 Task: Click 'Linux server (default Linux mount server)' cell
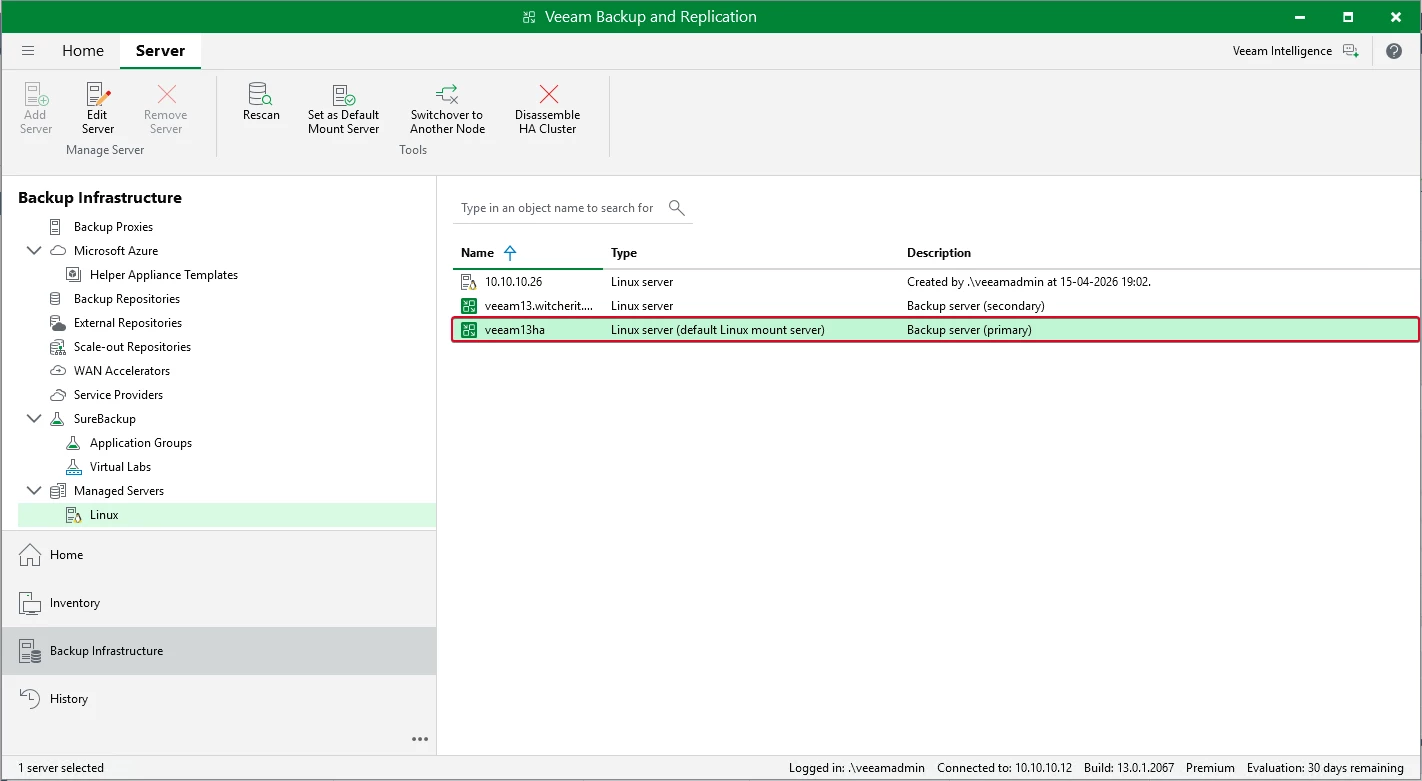pyautogui.click(x=718, y=330)
